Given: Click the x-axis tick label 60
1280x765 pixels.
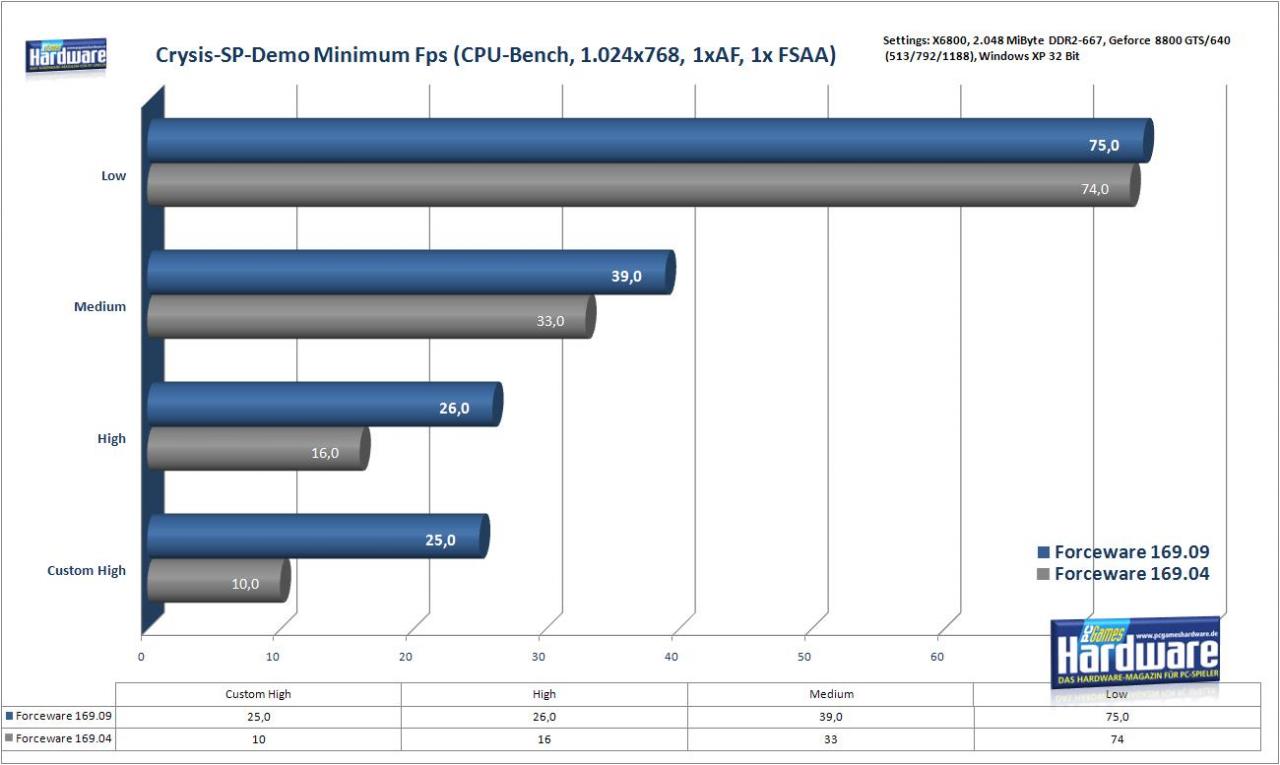Looking at the screenshot, I should pos(938,657).
